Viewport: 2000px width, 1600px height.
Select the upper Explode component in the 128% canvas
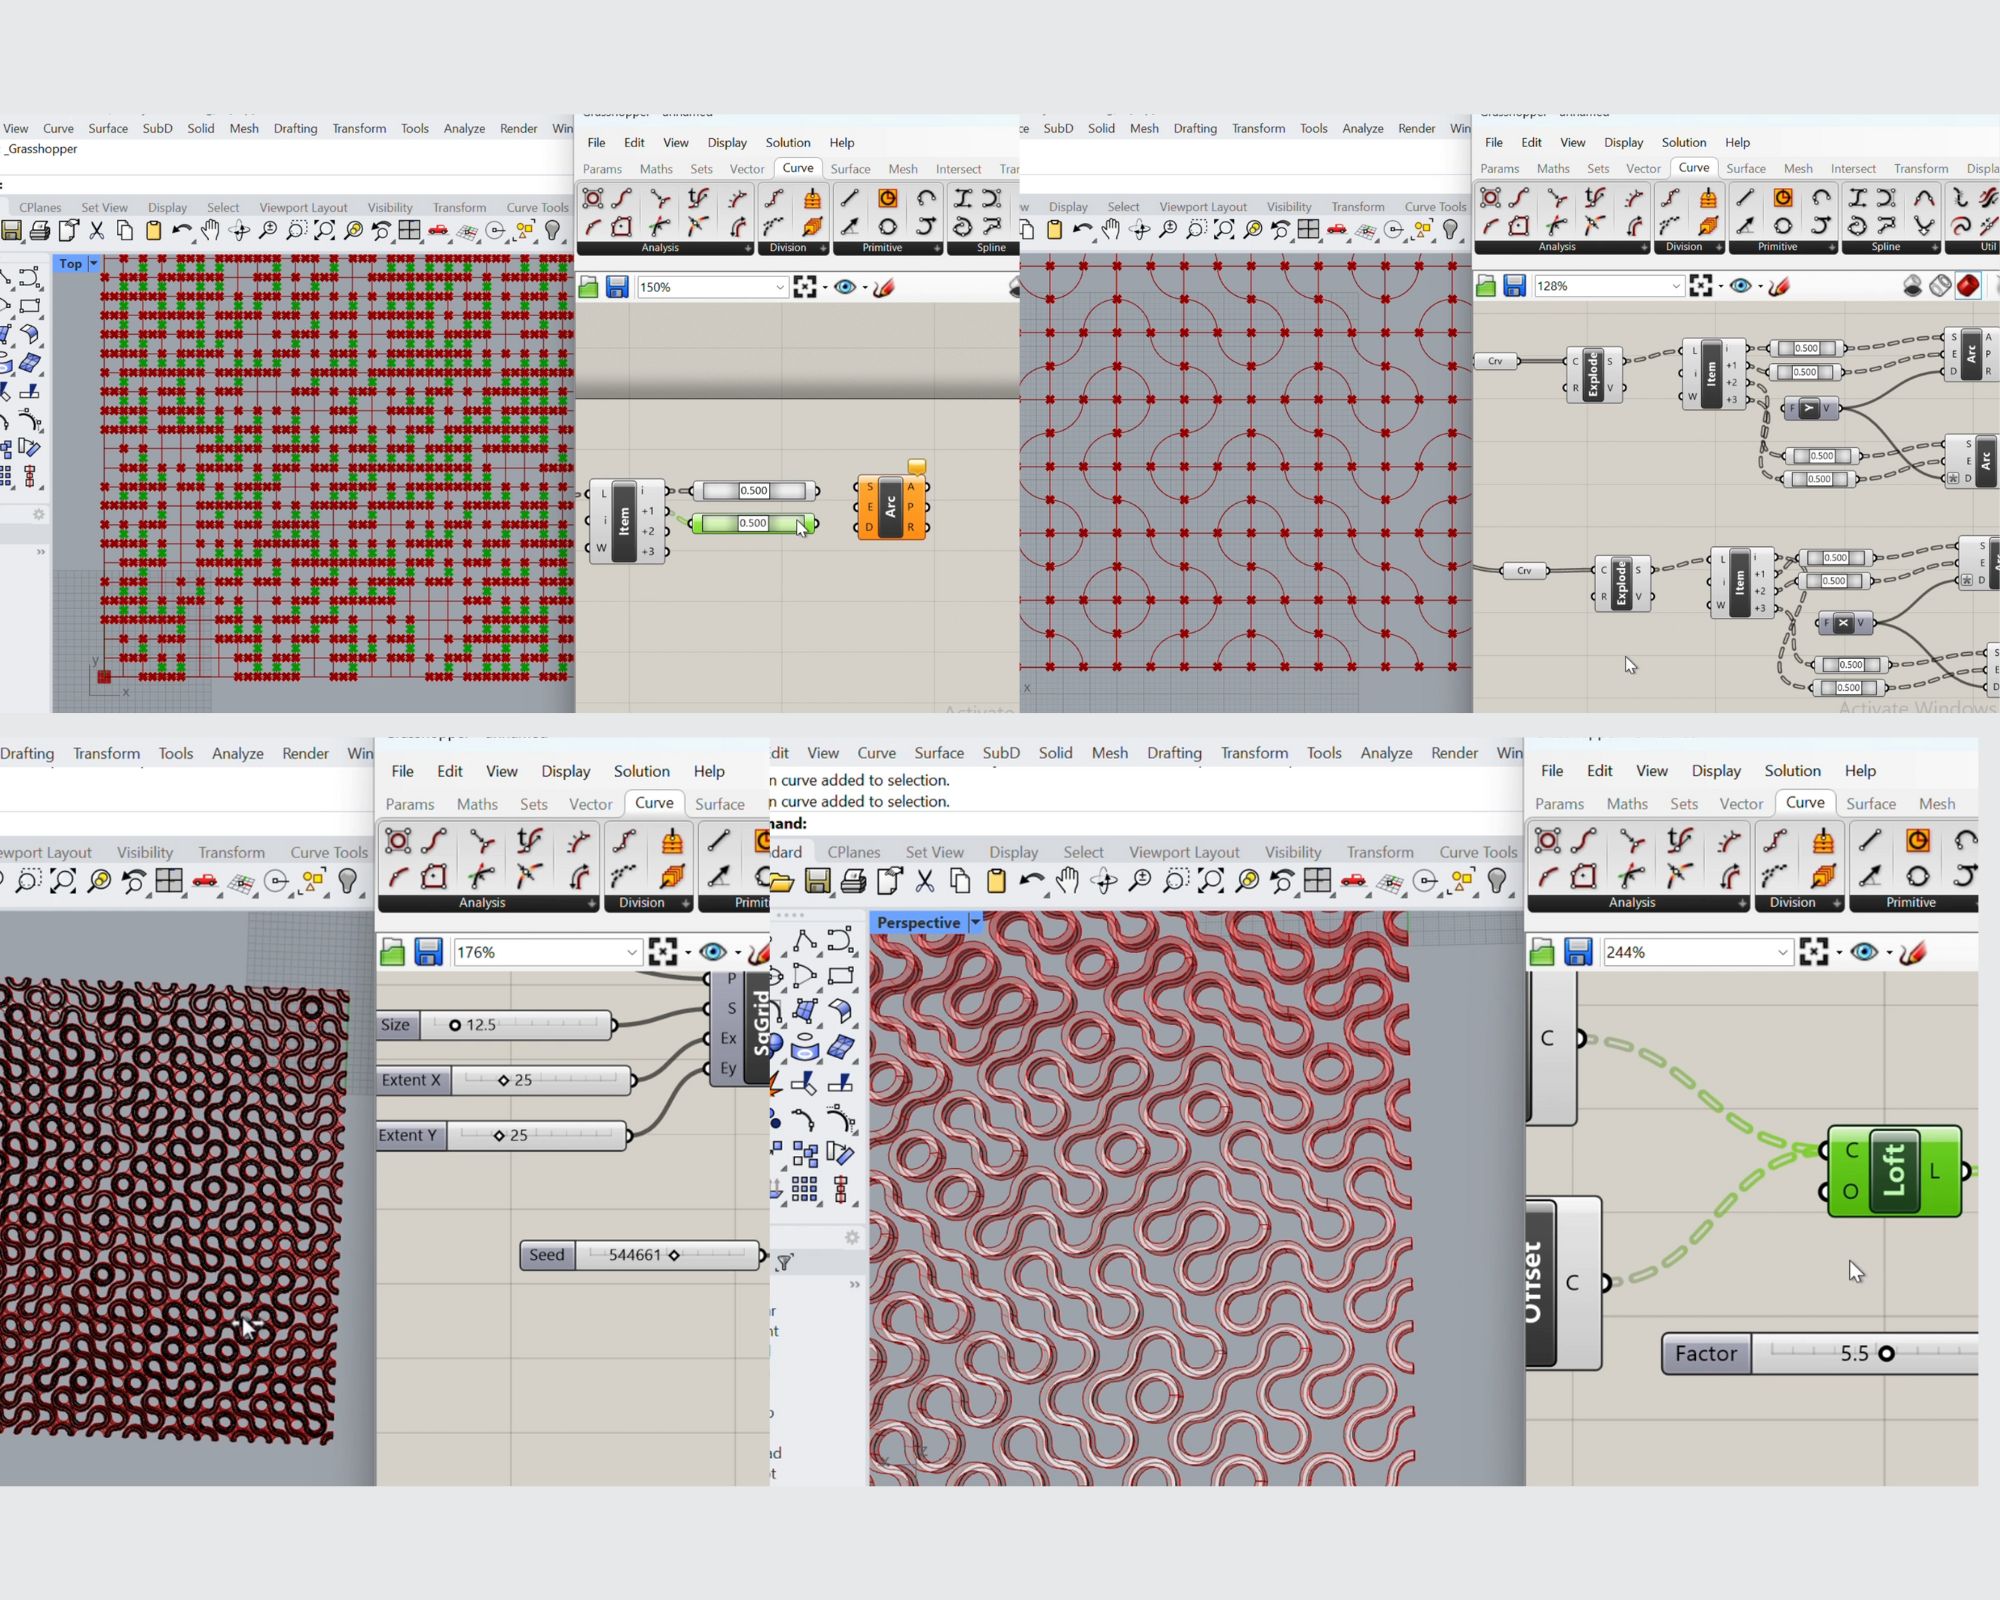point(1595,374)
